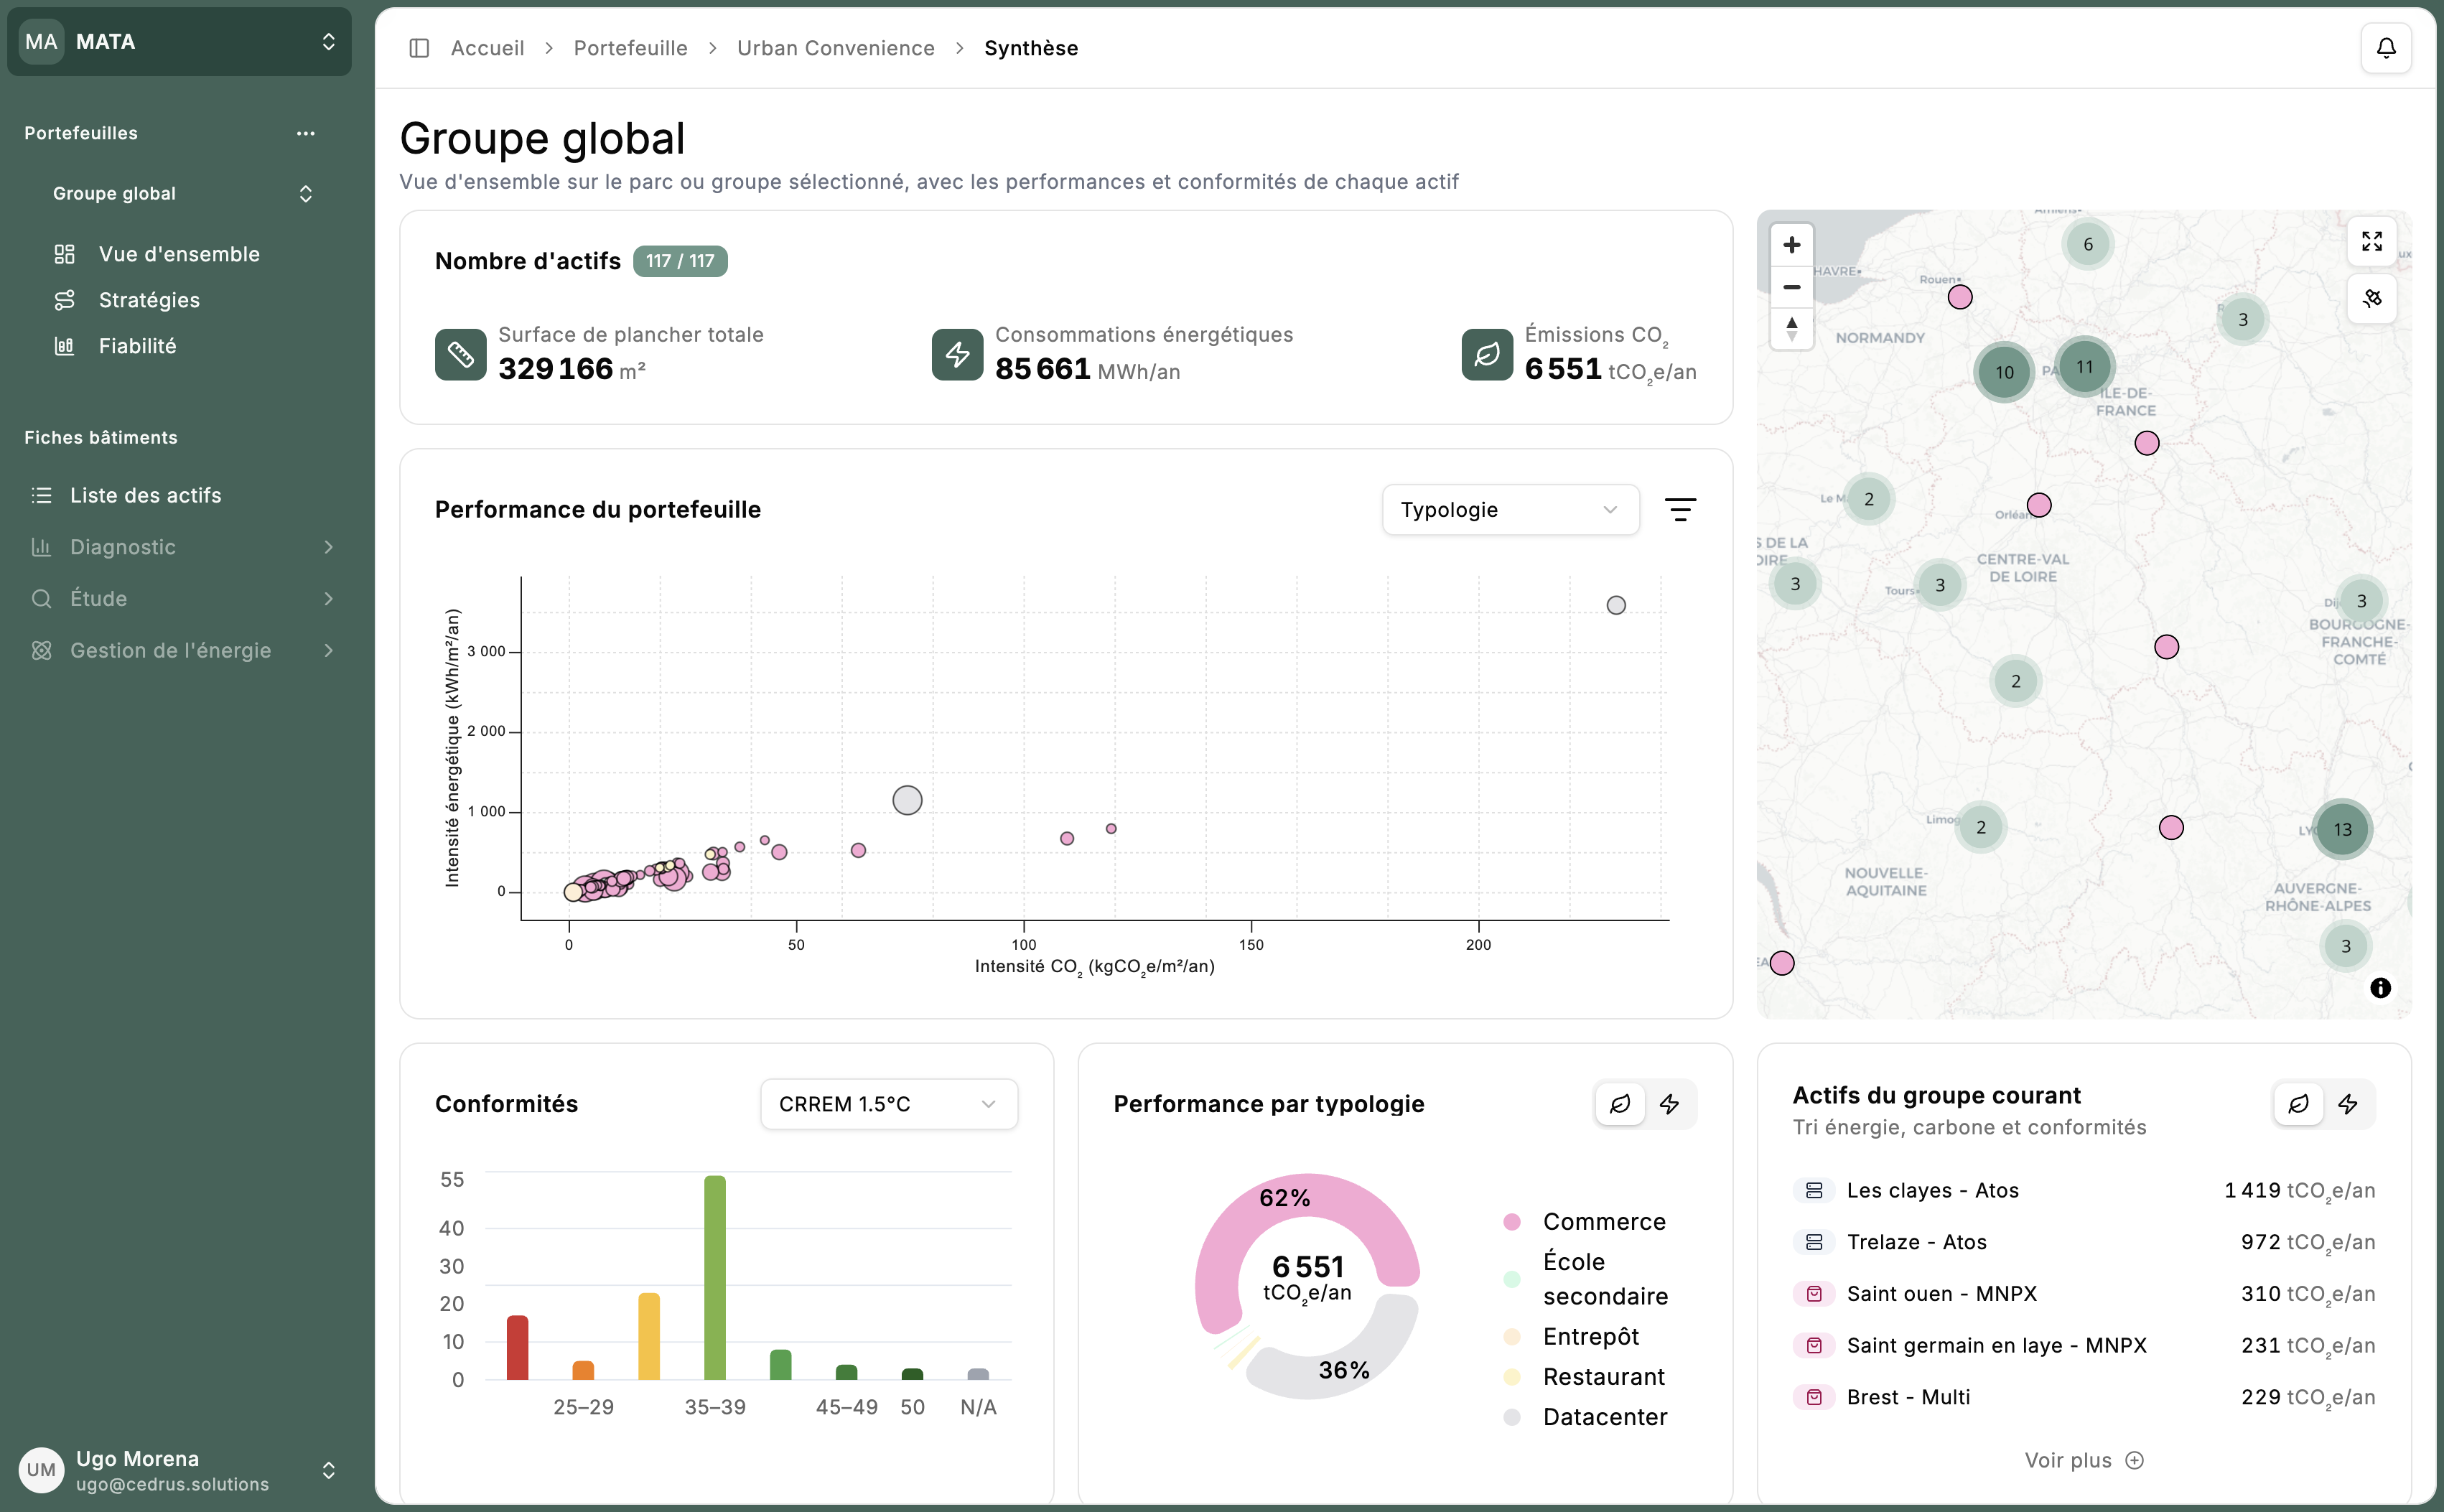This screenshot has width=2444, height=1512.
Task: Reset map compass orientation
Action: click(1791, 328)
